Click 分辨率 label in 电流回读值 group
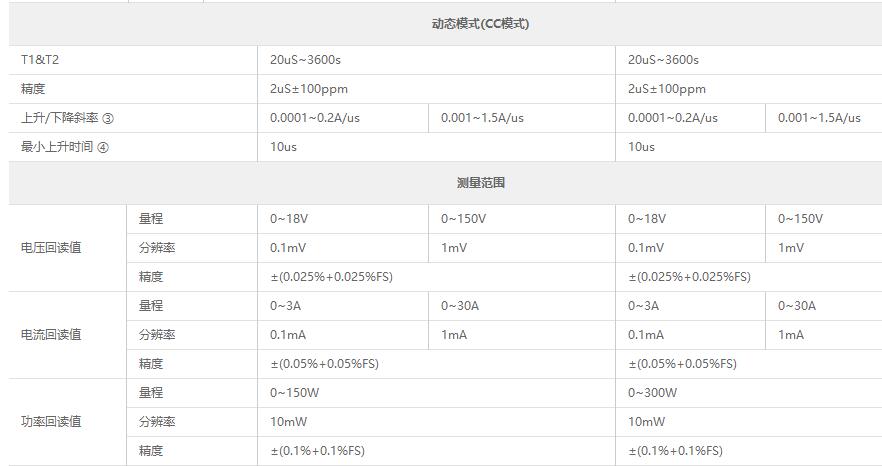This screenshot has height=466, width=882. (157, 335)
